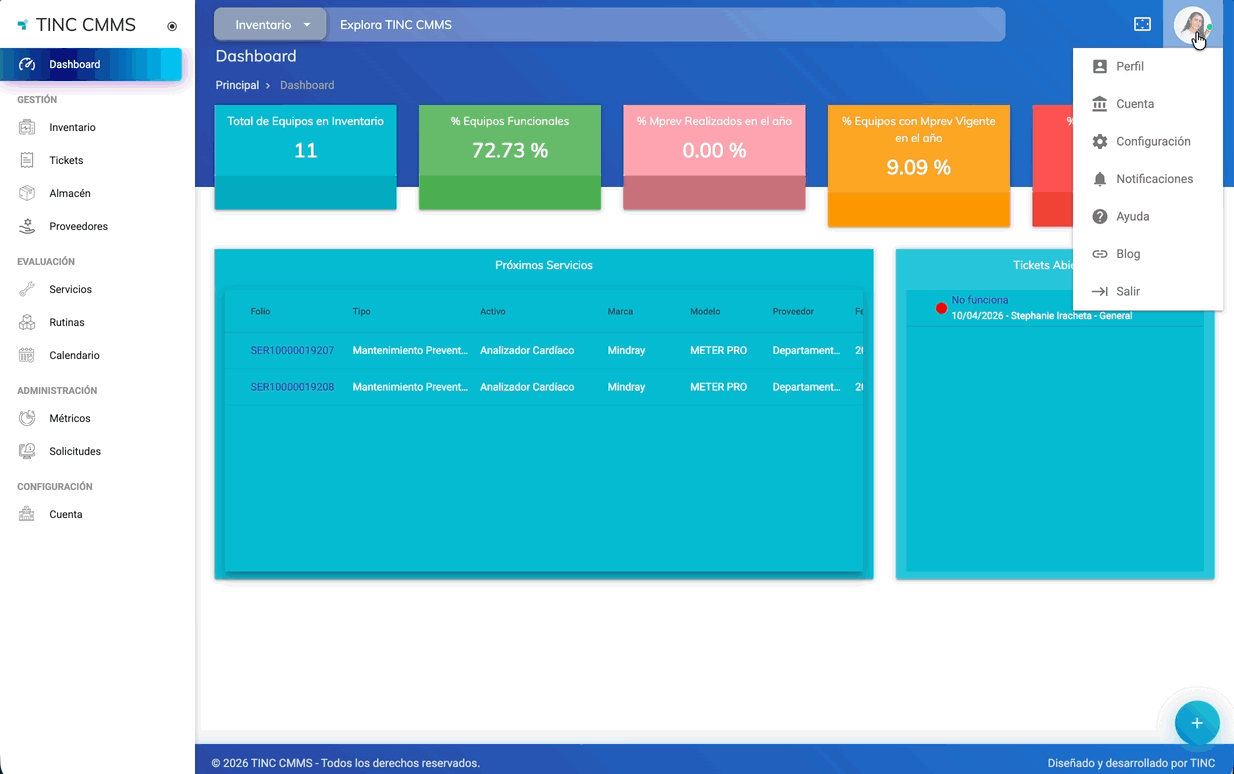Open the user avatar menu
This screenshot has width=1234, height=774.
coord(1192,24)
